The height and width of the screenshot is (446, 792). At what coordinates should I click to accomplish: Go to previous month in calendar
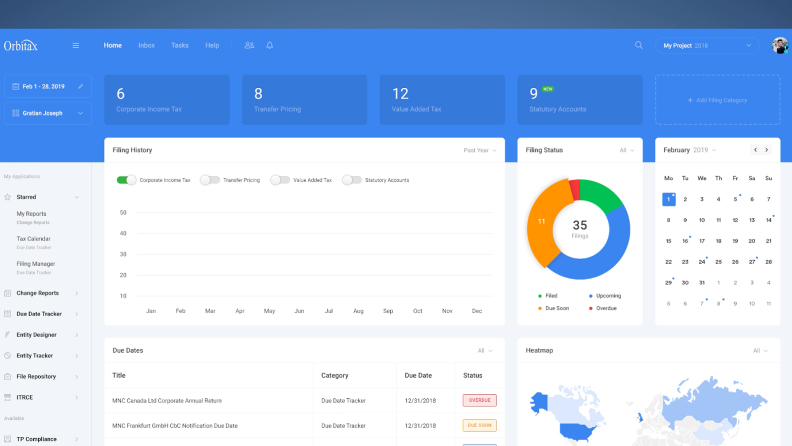click(755, 150)
